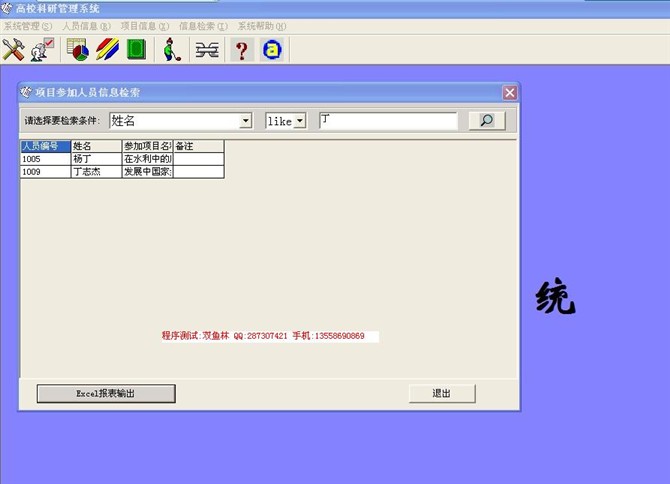
Task: Select the 人员编号 column header
Action: tap(45, 146)
